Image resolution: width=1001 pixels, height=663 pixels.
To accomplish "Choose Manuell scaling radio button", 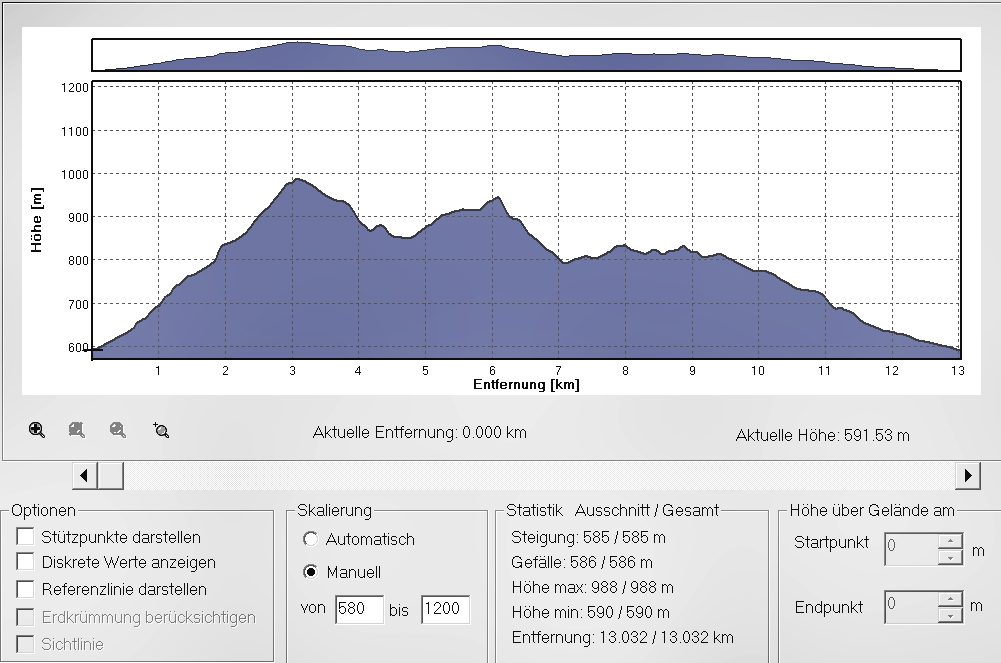I will (x=310, y=573).
